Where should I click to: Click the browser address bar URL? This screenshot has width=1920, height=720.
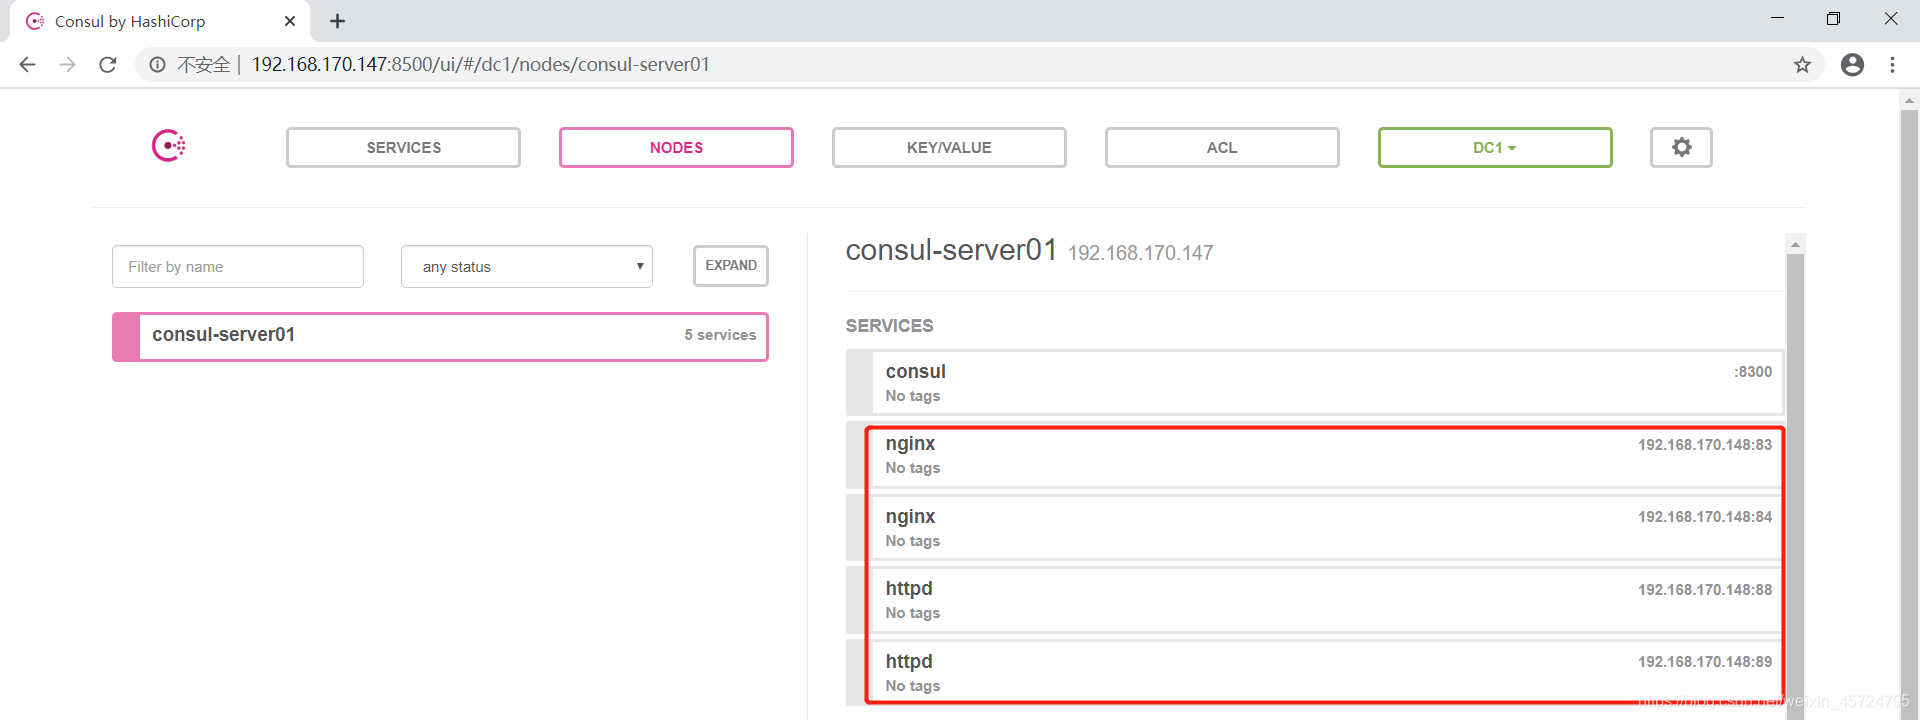[x=480, y=65]
